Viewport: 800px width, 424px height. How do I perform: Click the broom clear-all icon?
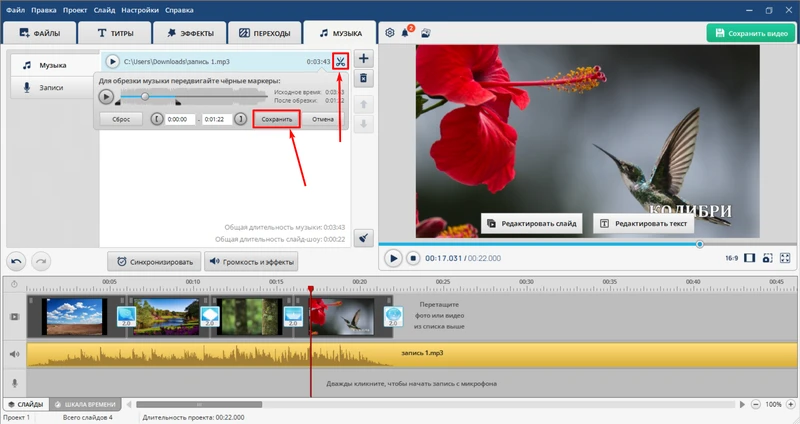pos(364,238)
